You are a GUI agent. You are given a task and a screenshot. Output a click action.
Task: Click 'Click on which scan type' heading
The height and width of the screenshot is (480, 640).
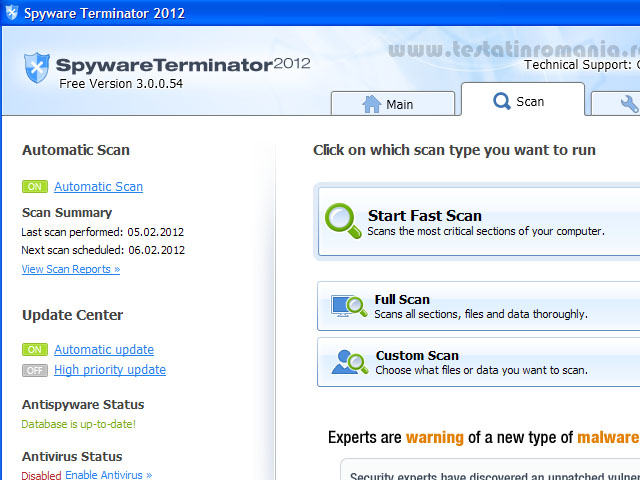(x=454, y=150)
